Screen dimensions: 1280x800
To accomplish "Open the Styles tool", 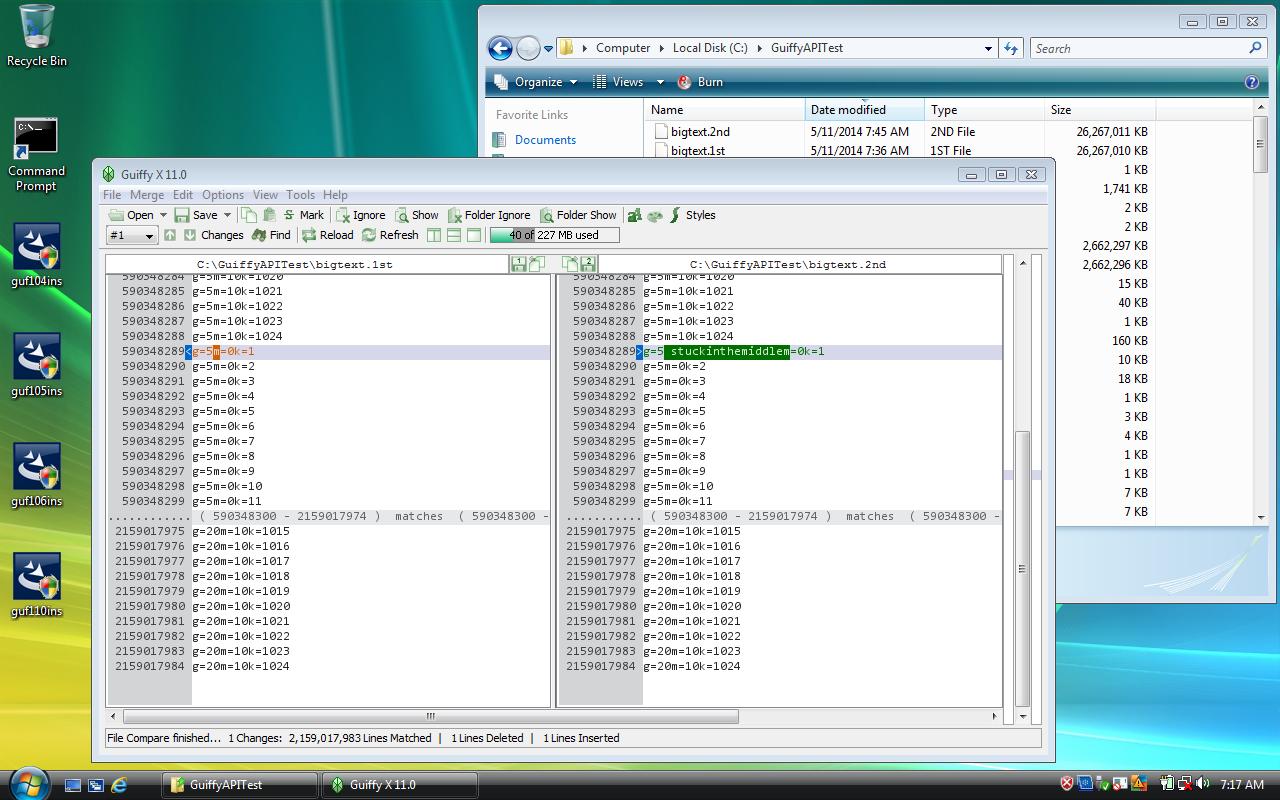I will pyautogui.click(x=692, y=215).
